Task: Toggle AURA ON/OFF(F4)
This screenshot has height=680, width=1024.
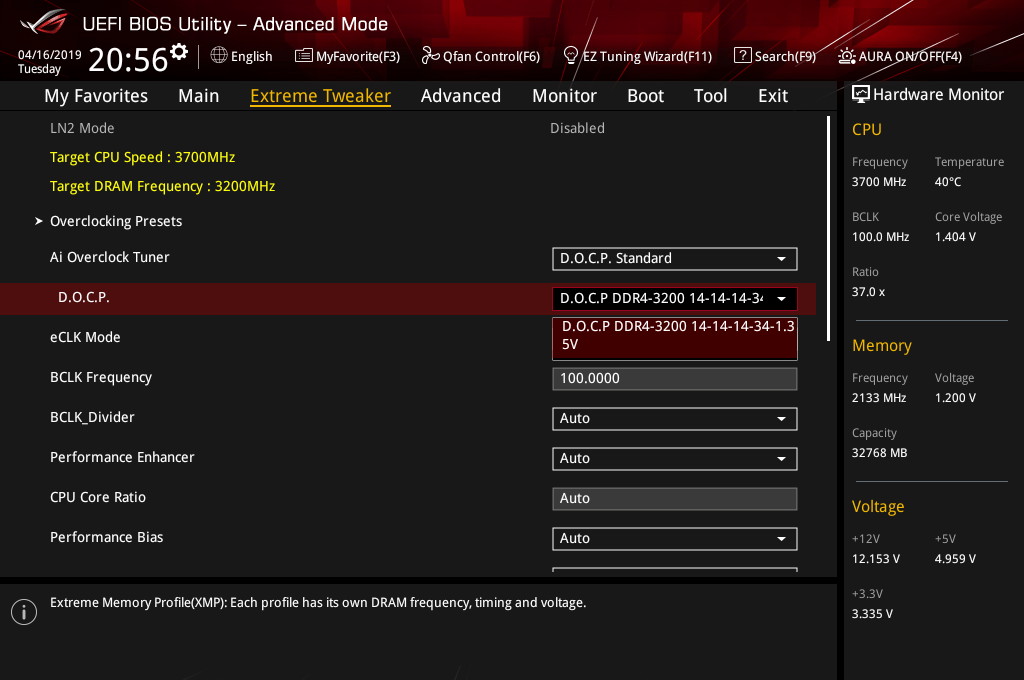Action: pyautogui.click(x=900, y=56)
